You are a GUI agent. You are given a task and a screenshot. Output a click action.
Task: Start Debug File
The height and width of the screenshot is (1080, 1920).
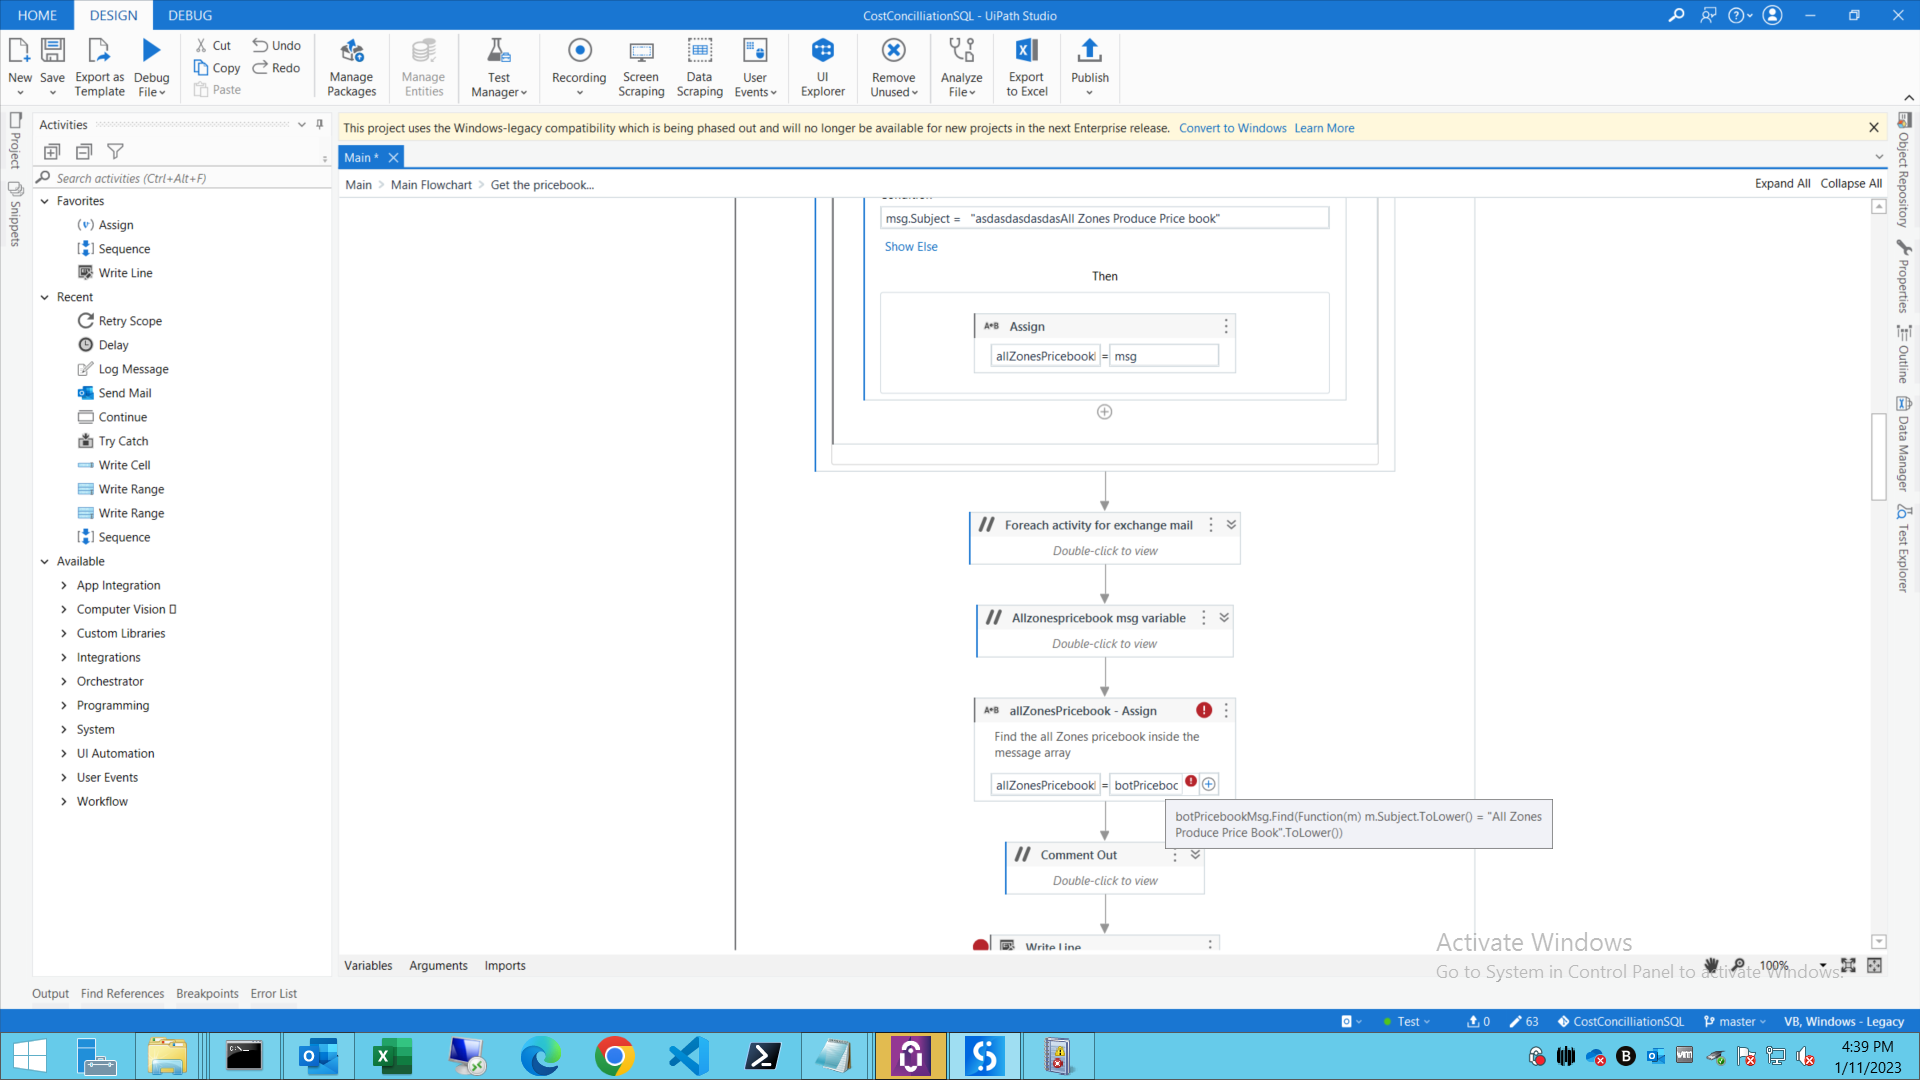(151, 66)
